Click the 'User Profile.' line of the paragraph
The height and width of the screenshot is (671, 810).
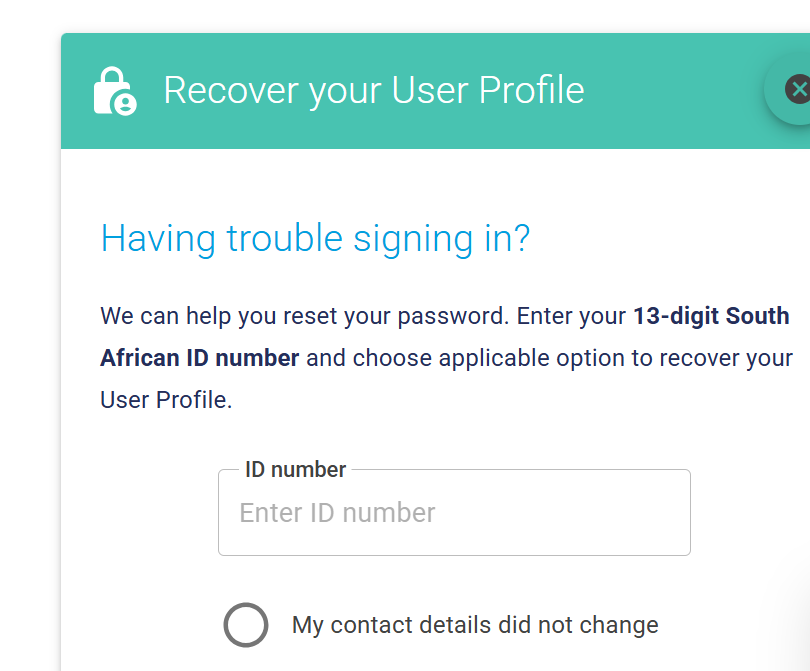coord(166,400)
